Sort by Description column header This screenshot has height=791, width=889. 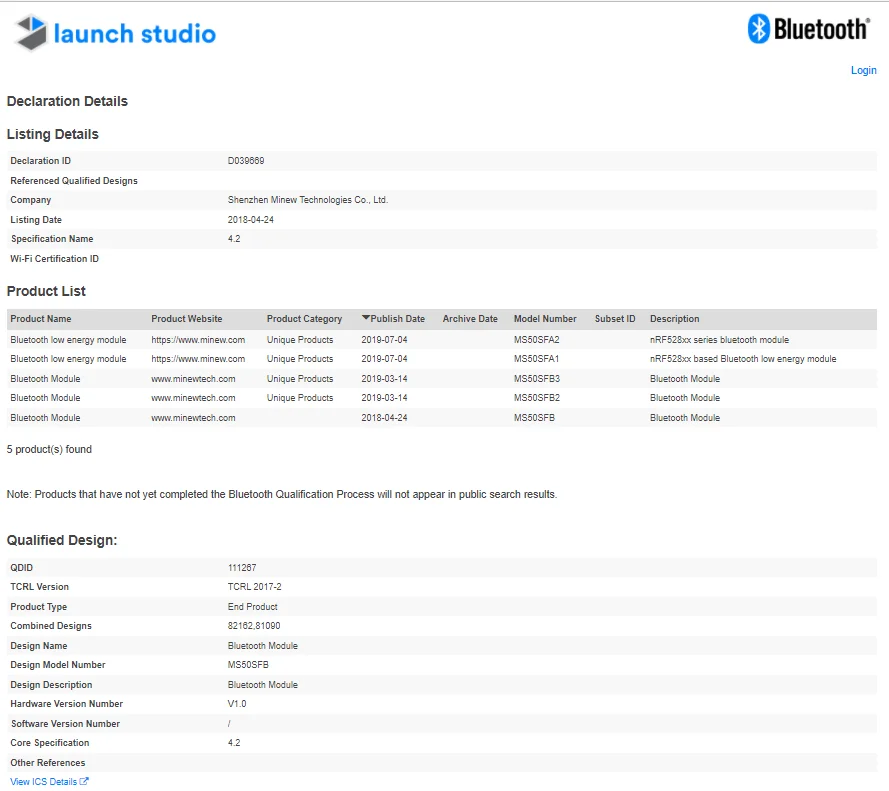click(x=675, y=319)
